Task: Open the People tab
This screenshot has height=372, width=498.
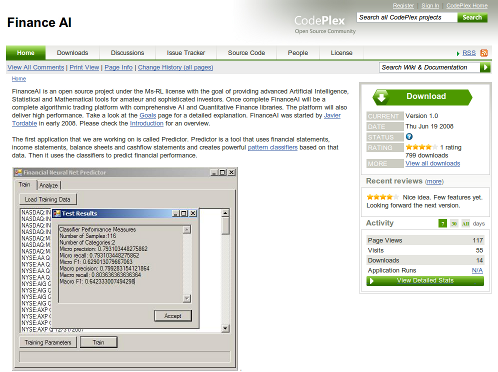Action: point(298,53)
